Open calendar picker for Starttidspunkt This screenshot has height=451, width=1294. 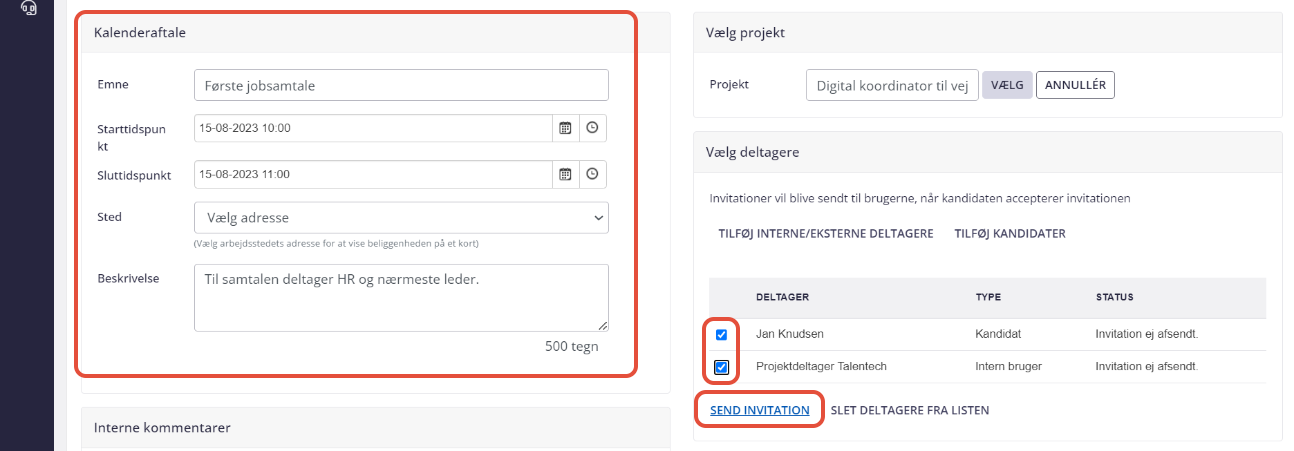tap(565, 128)
